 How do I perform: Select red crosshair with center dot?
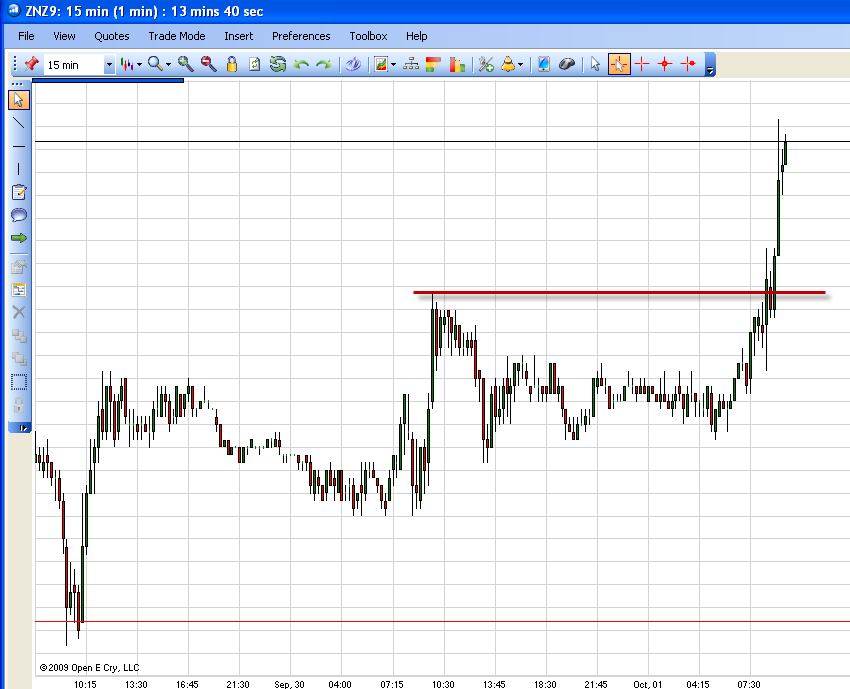click(665, 64)
